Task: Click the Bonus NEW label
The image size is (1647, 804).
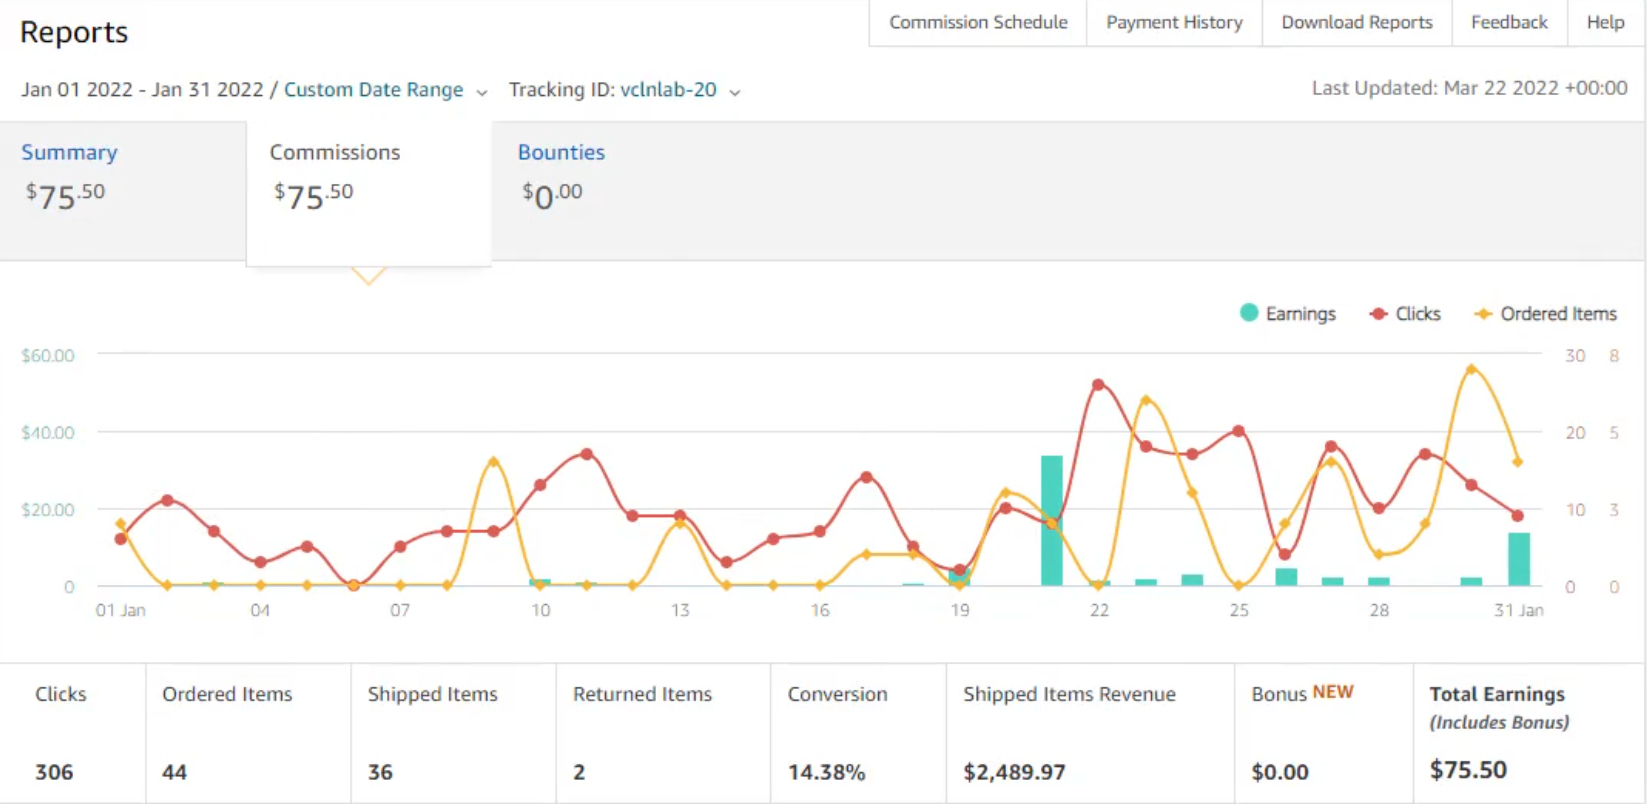Action: point(1302,693)
